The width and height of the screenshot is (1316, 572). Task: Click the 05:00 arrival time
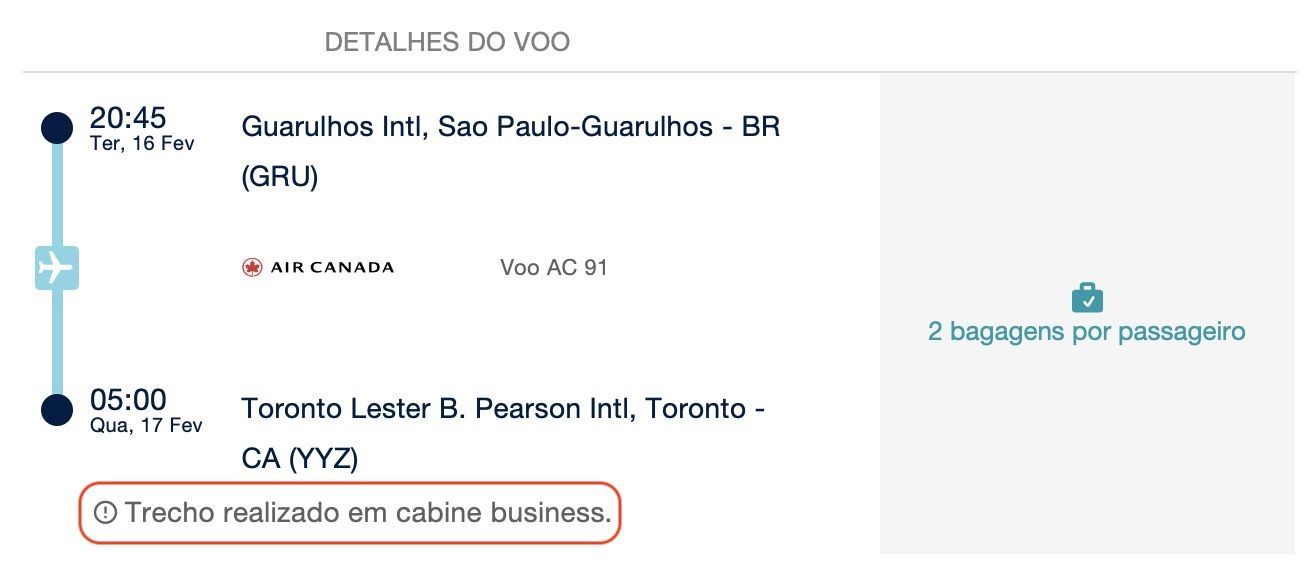click(x=128, y=400)
